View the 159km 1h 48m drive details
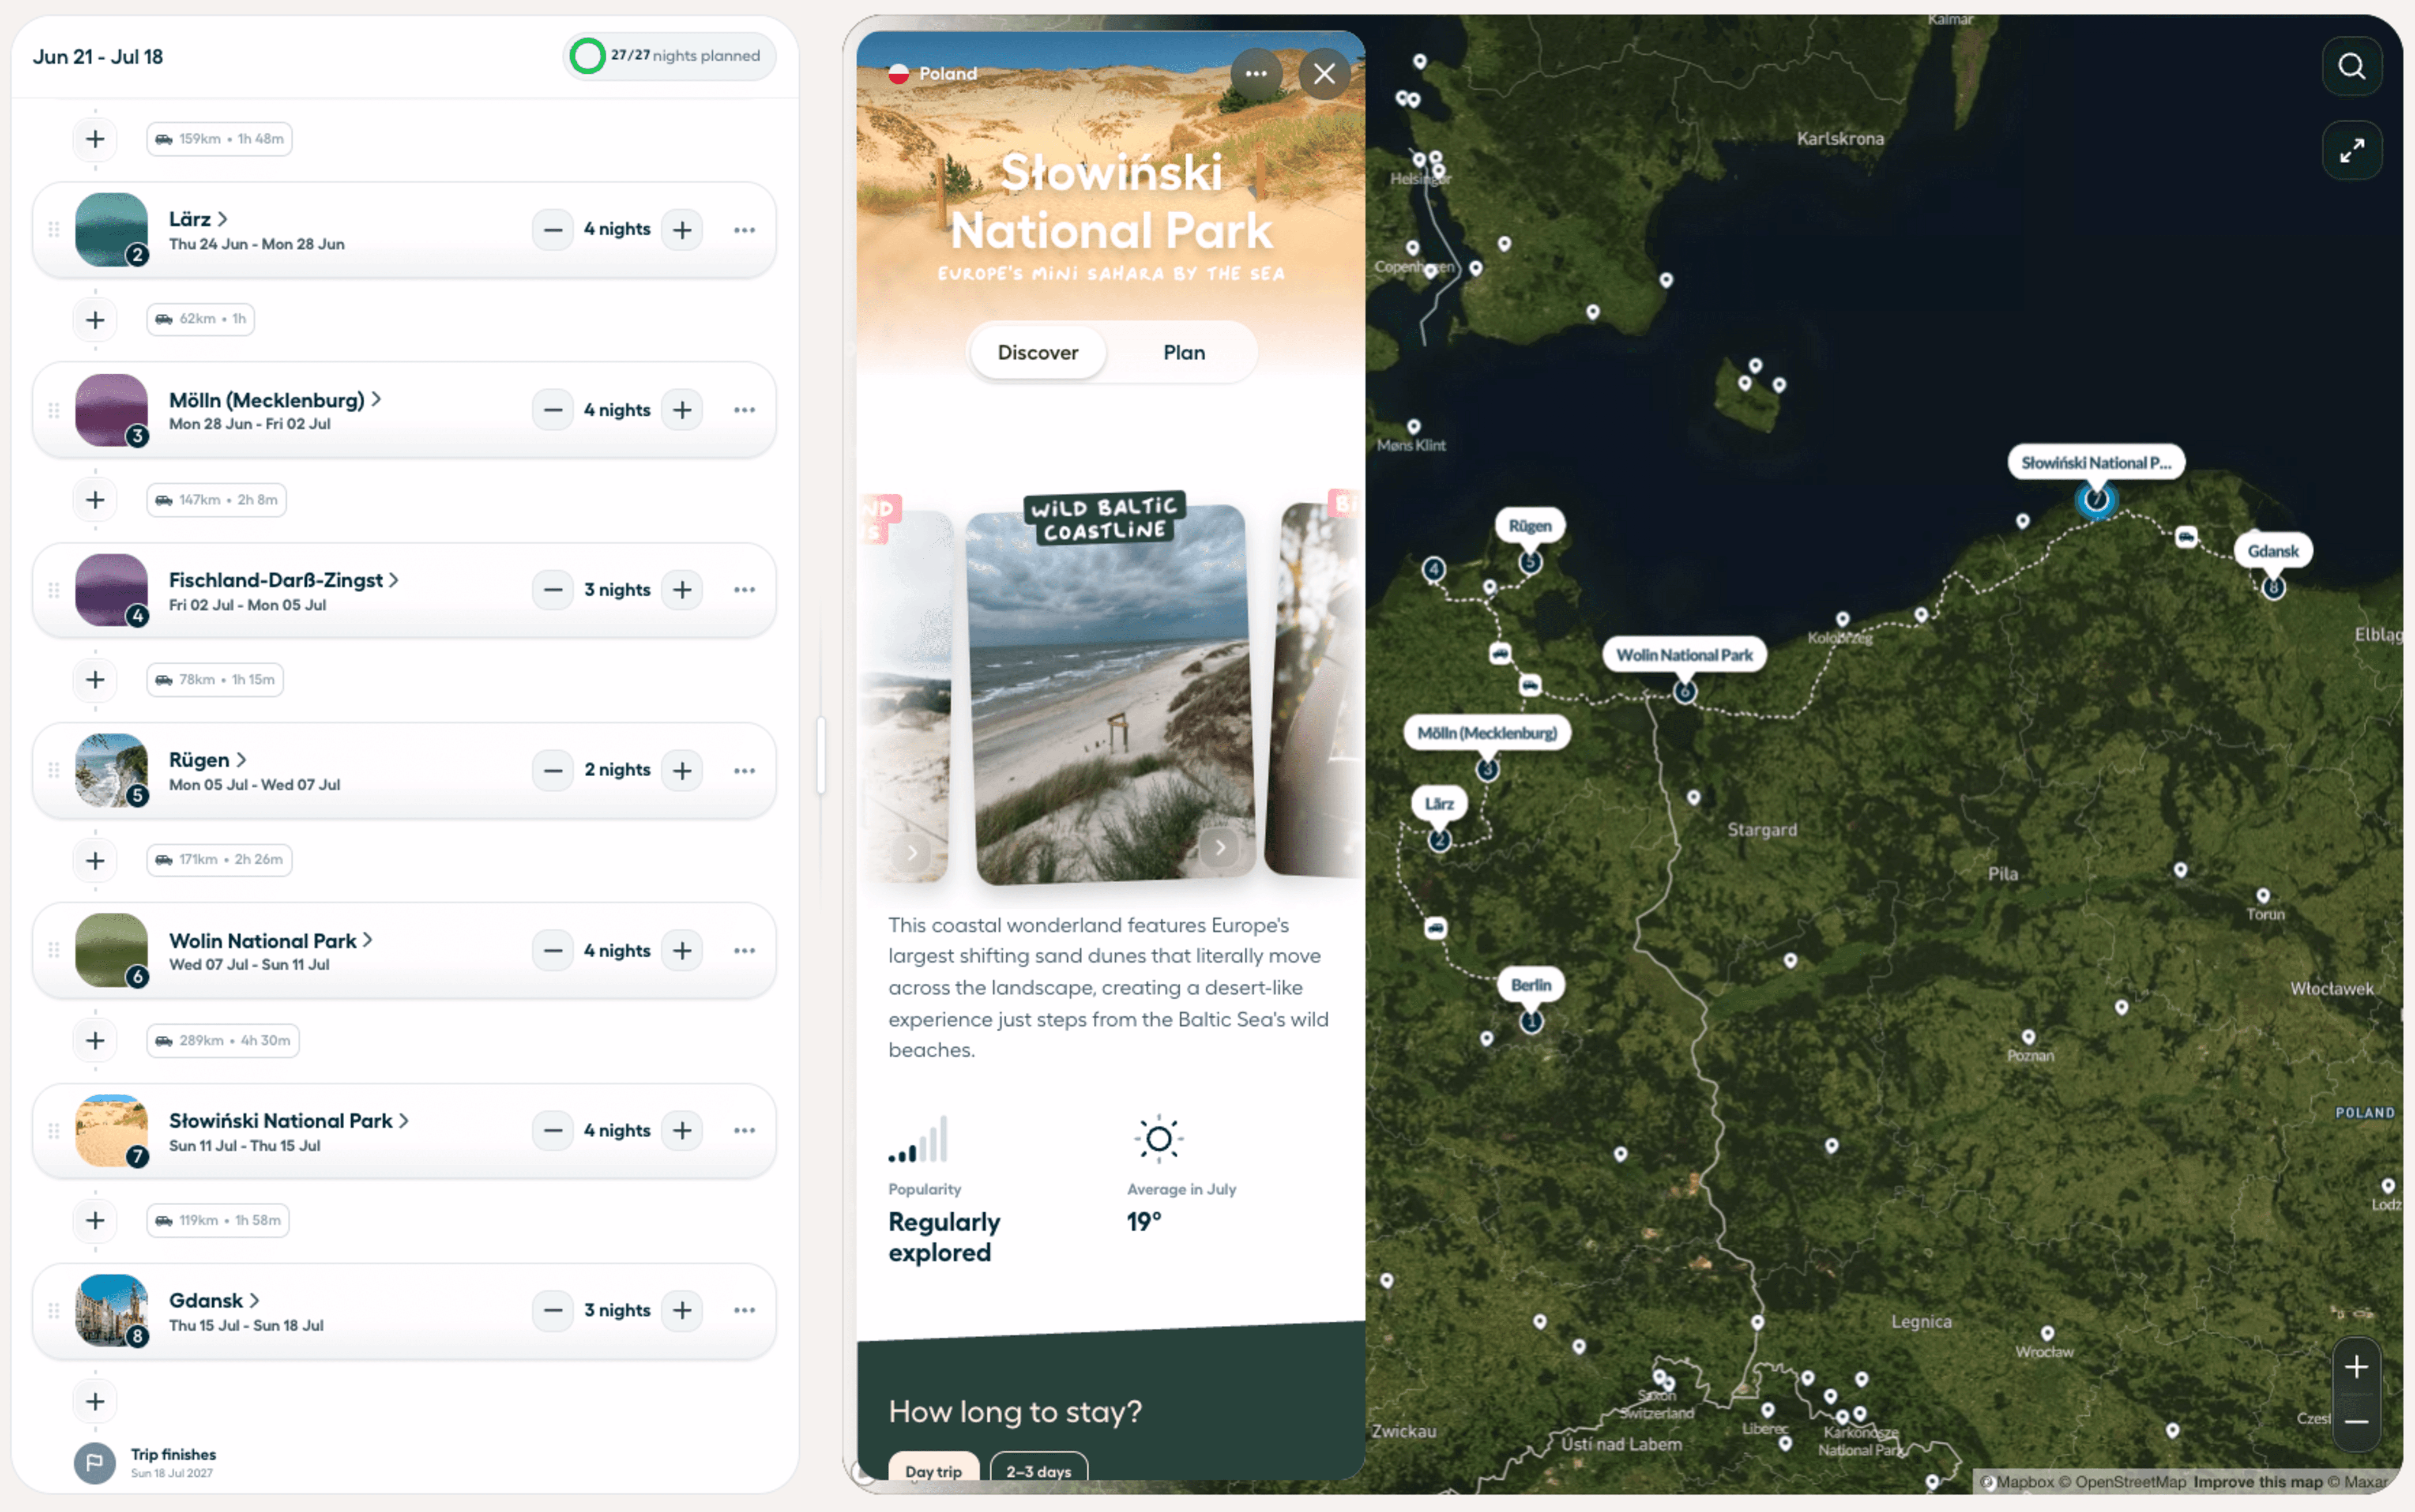The height and width of the screenshot is (1512, 2415). (219, 139)
